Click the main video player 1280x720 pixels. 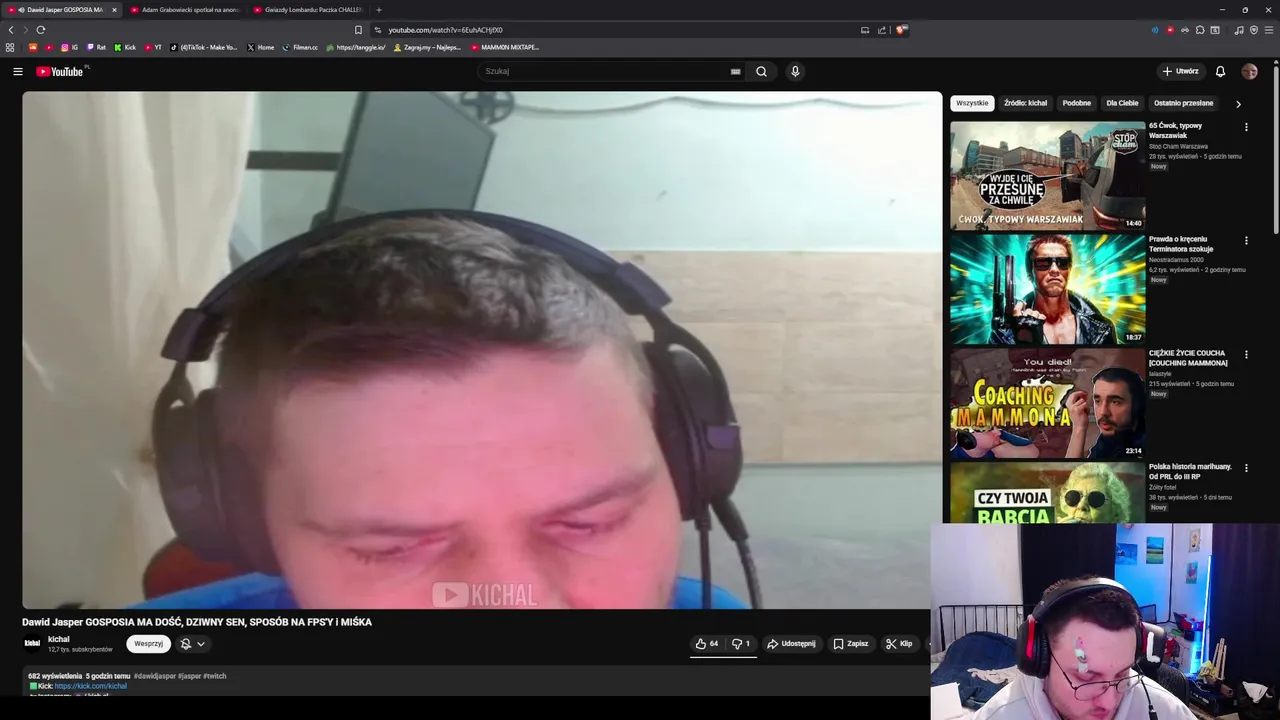pos(482,350)
